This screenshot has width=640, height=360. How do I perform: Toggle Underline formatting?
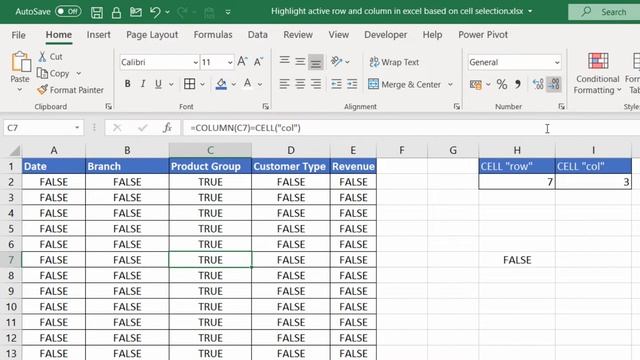158,84
